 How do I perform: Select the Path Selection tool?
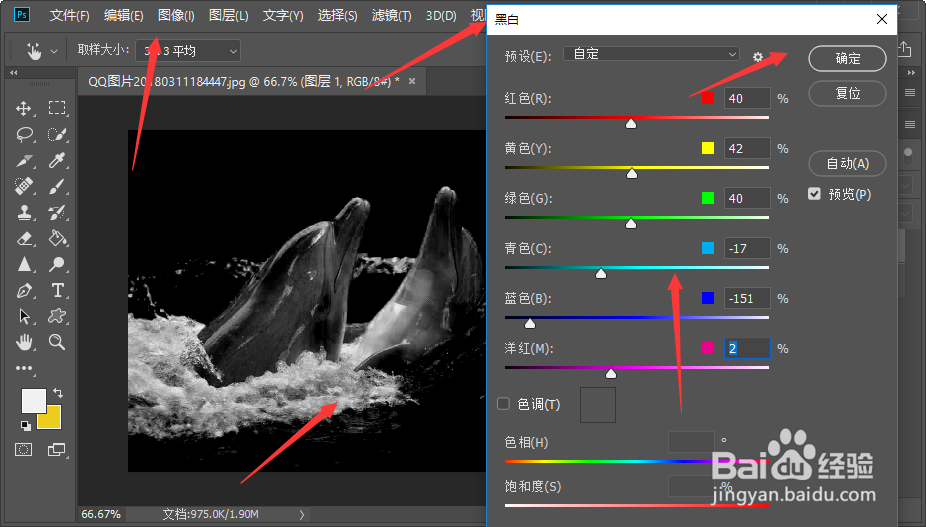(24, 316)
